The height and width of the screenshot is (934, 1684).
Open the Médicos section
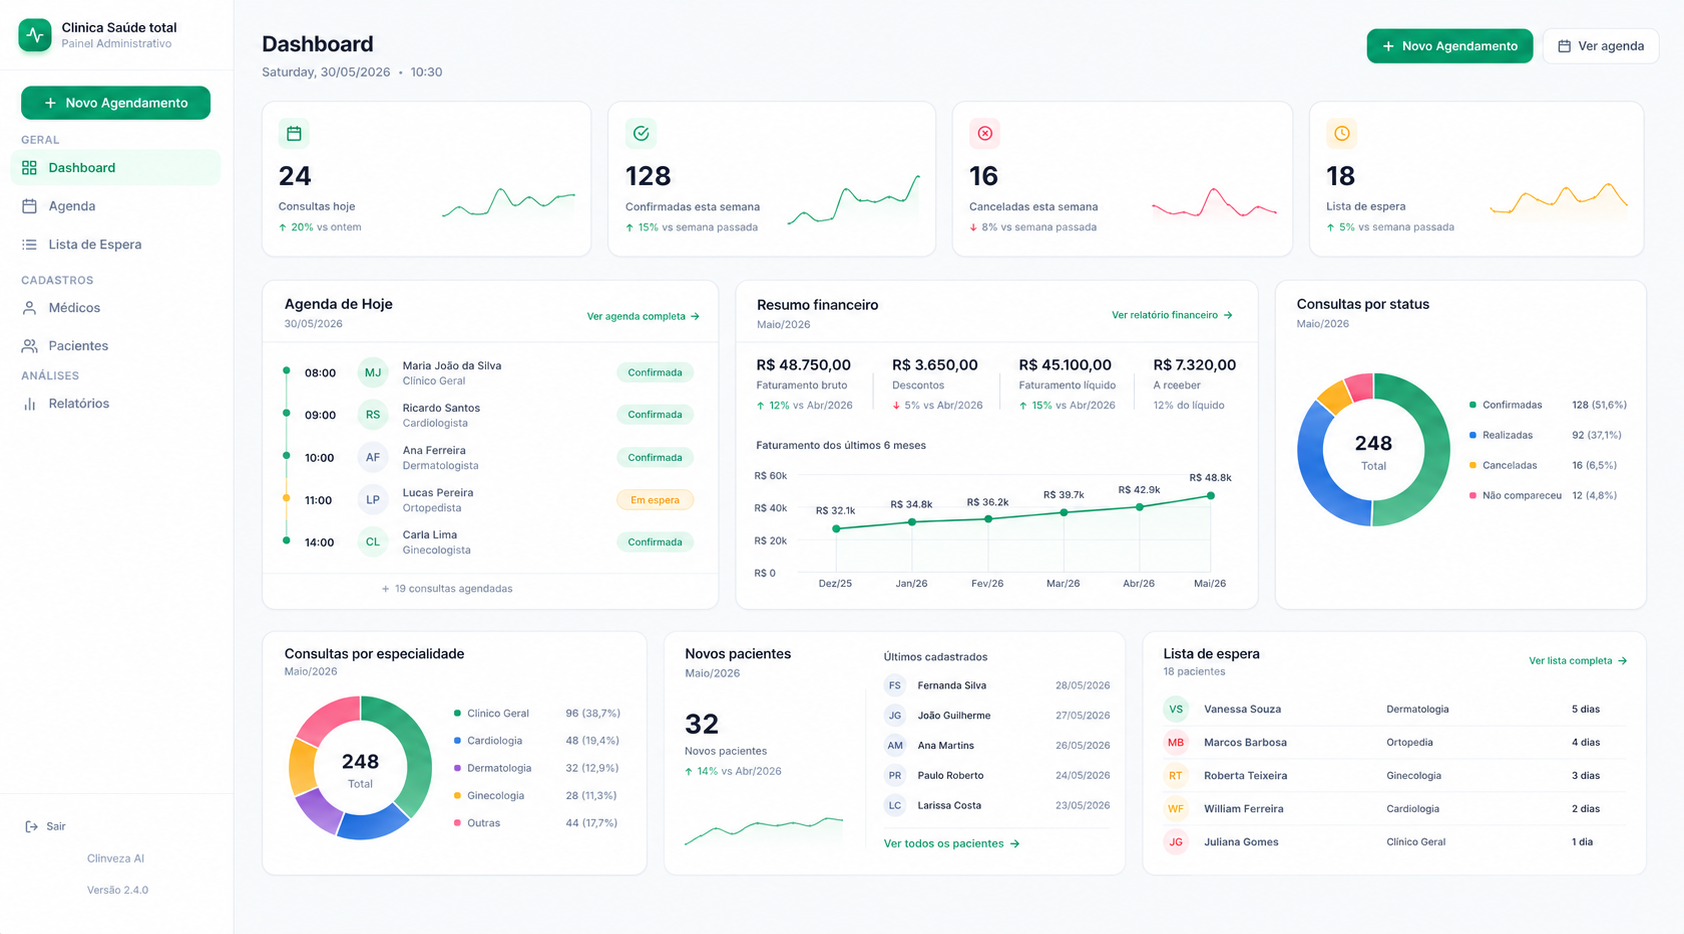tap(116, 308)
